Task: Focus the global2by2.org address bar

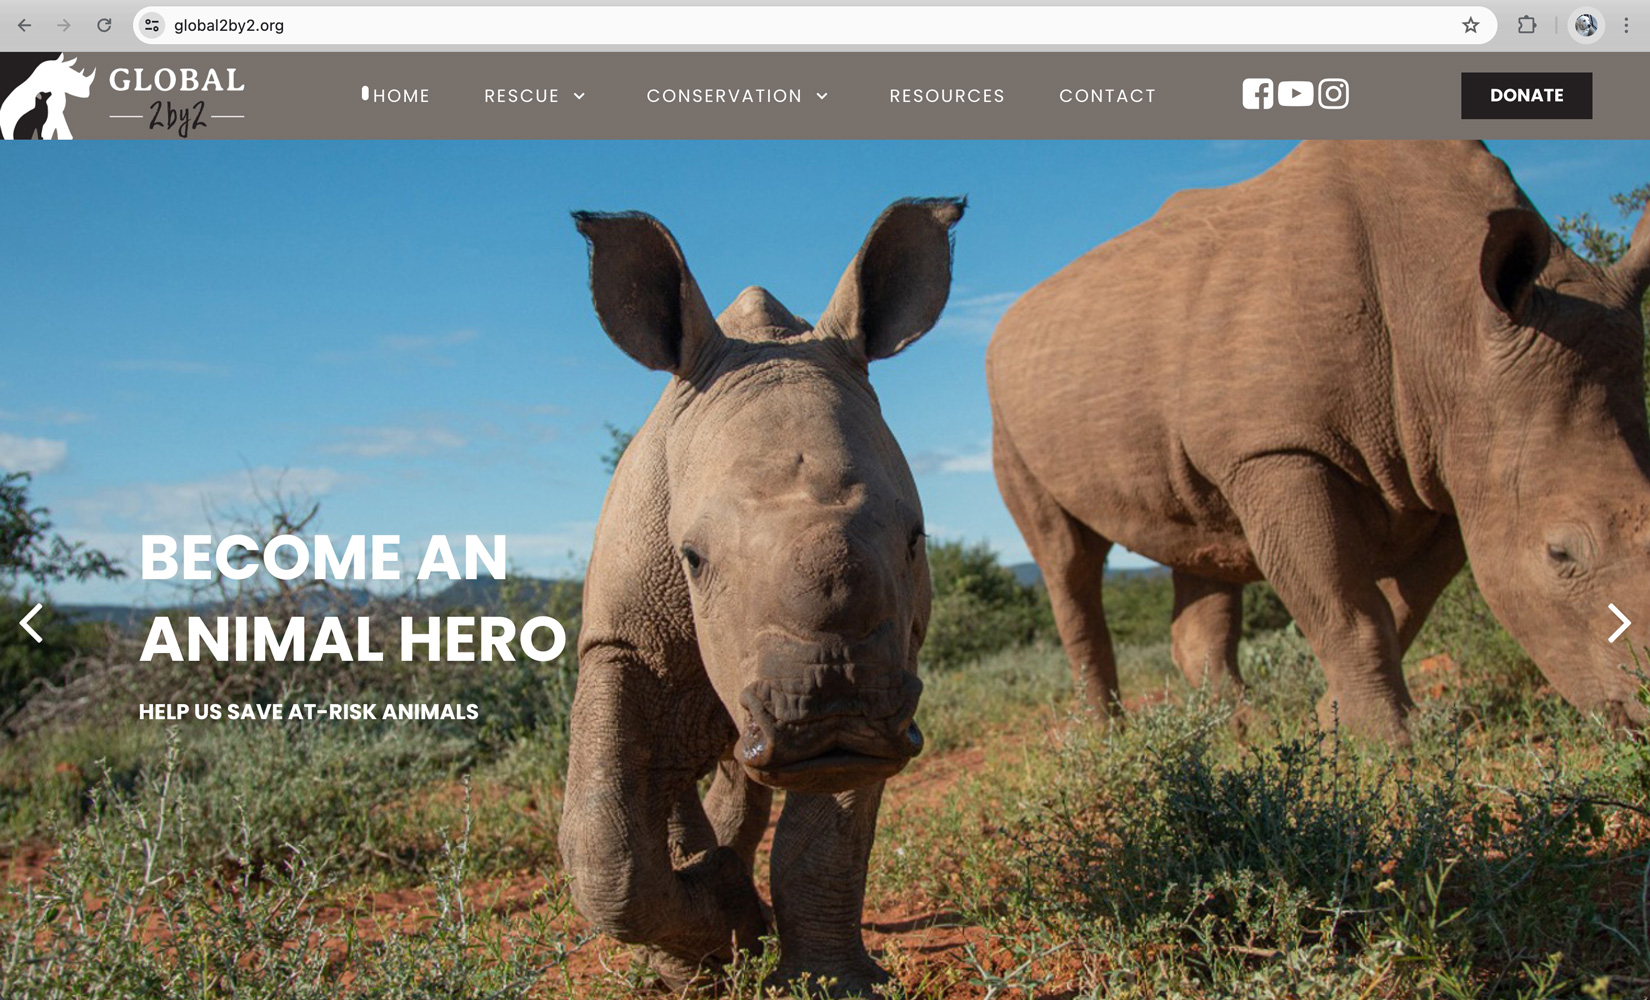Action: [x=800, y=25]
